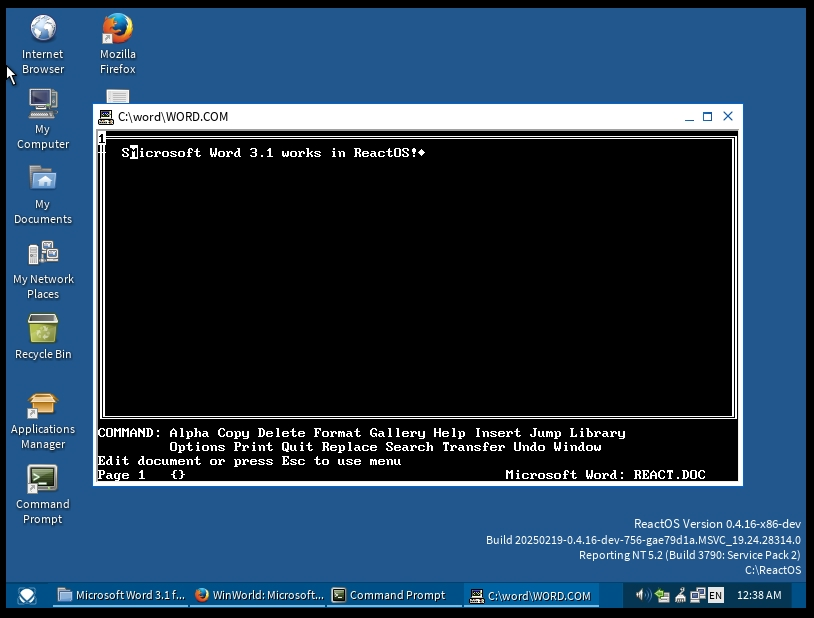The height and width of the screenshot is (618, 814).
Task: Launch the Applications Manager
Action: (x=42, y=405)
